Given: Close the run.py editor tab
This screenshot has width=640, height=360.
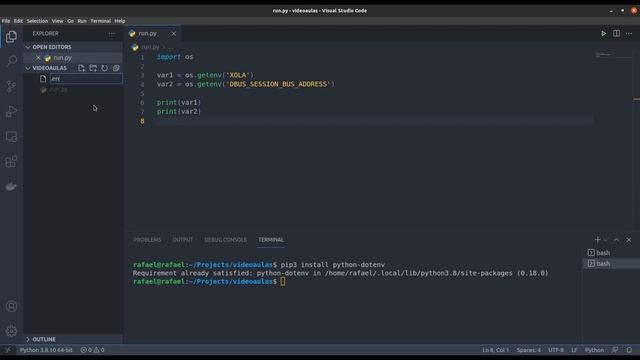Looking at the screenshot, I should point(173,33).
